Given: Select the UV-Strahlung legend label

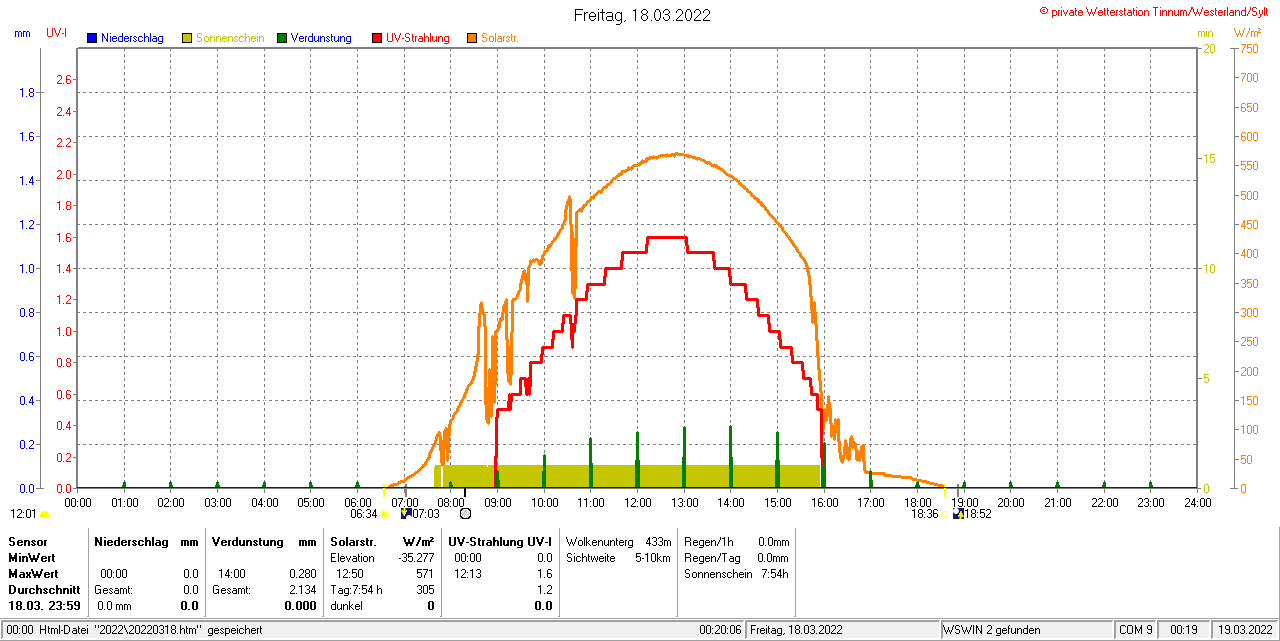Looking at the screenshot, I should 418,38.
